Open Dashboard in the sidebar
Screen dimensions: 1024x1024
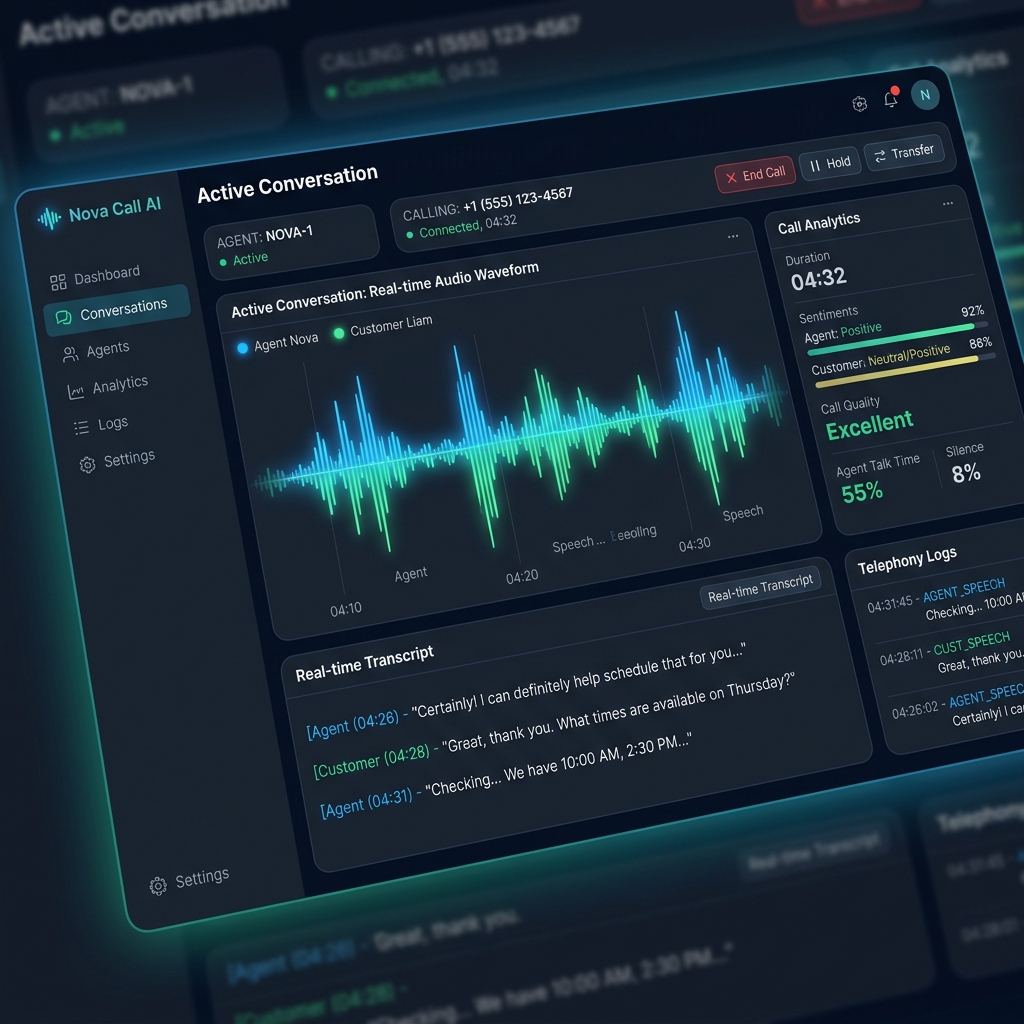95,277
